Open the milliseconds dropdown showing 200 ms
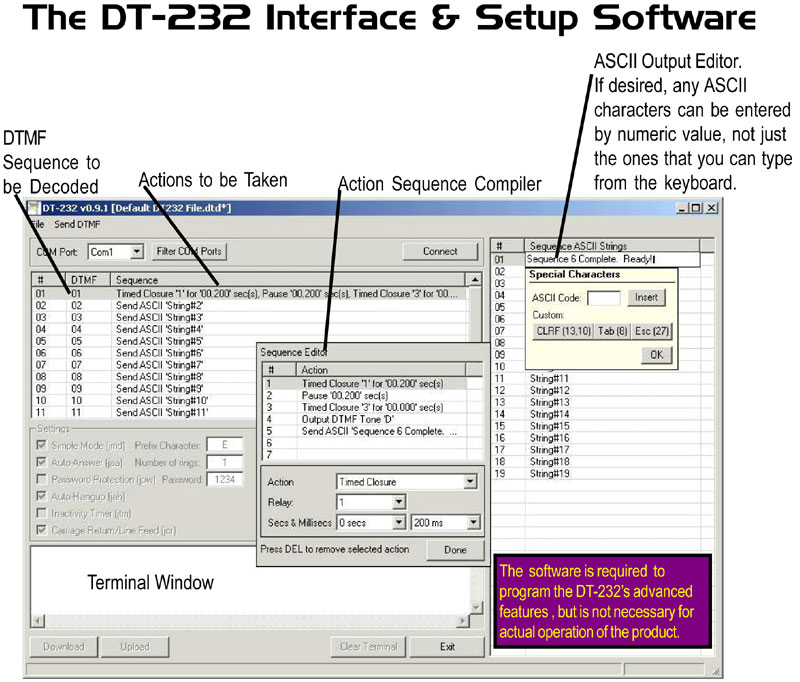 pyautogui.click(x=447, y=522)
